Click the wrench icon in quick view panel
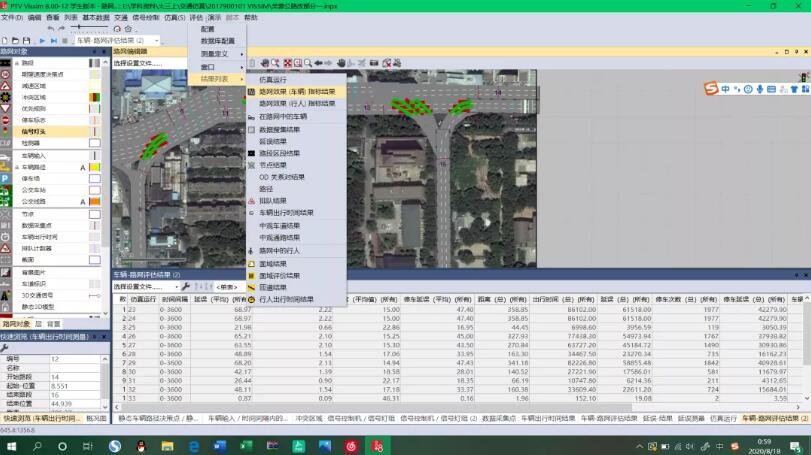 pos(5,348)
